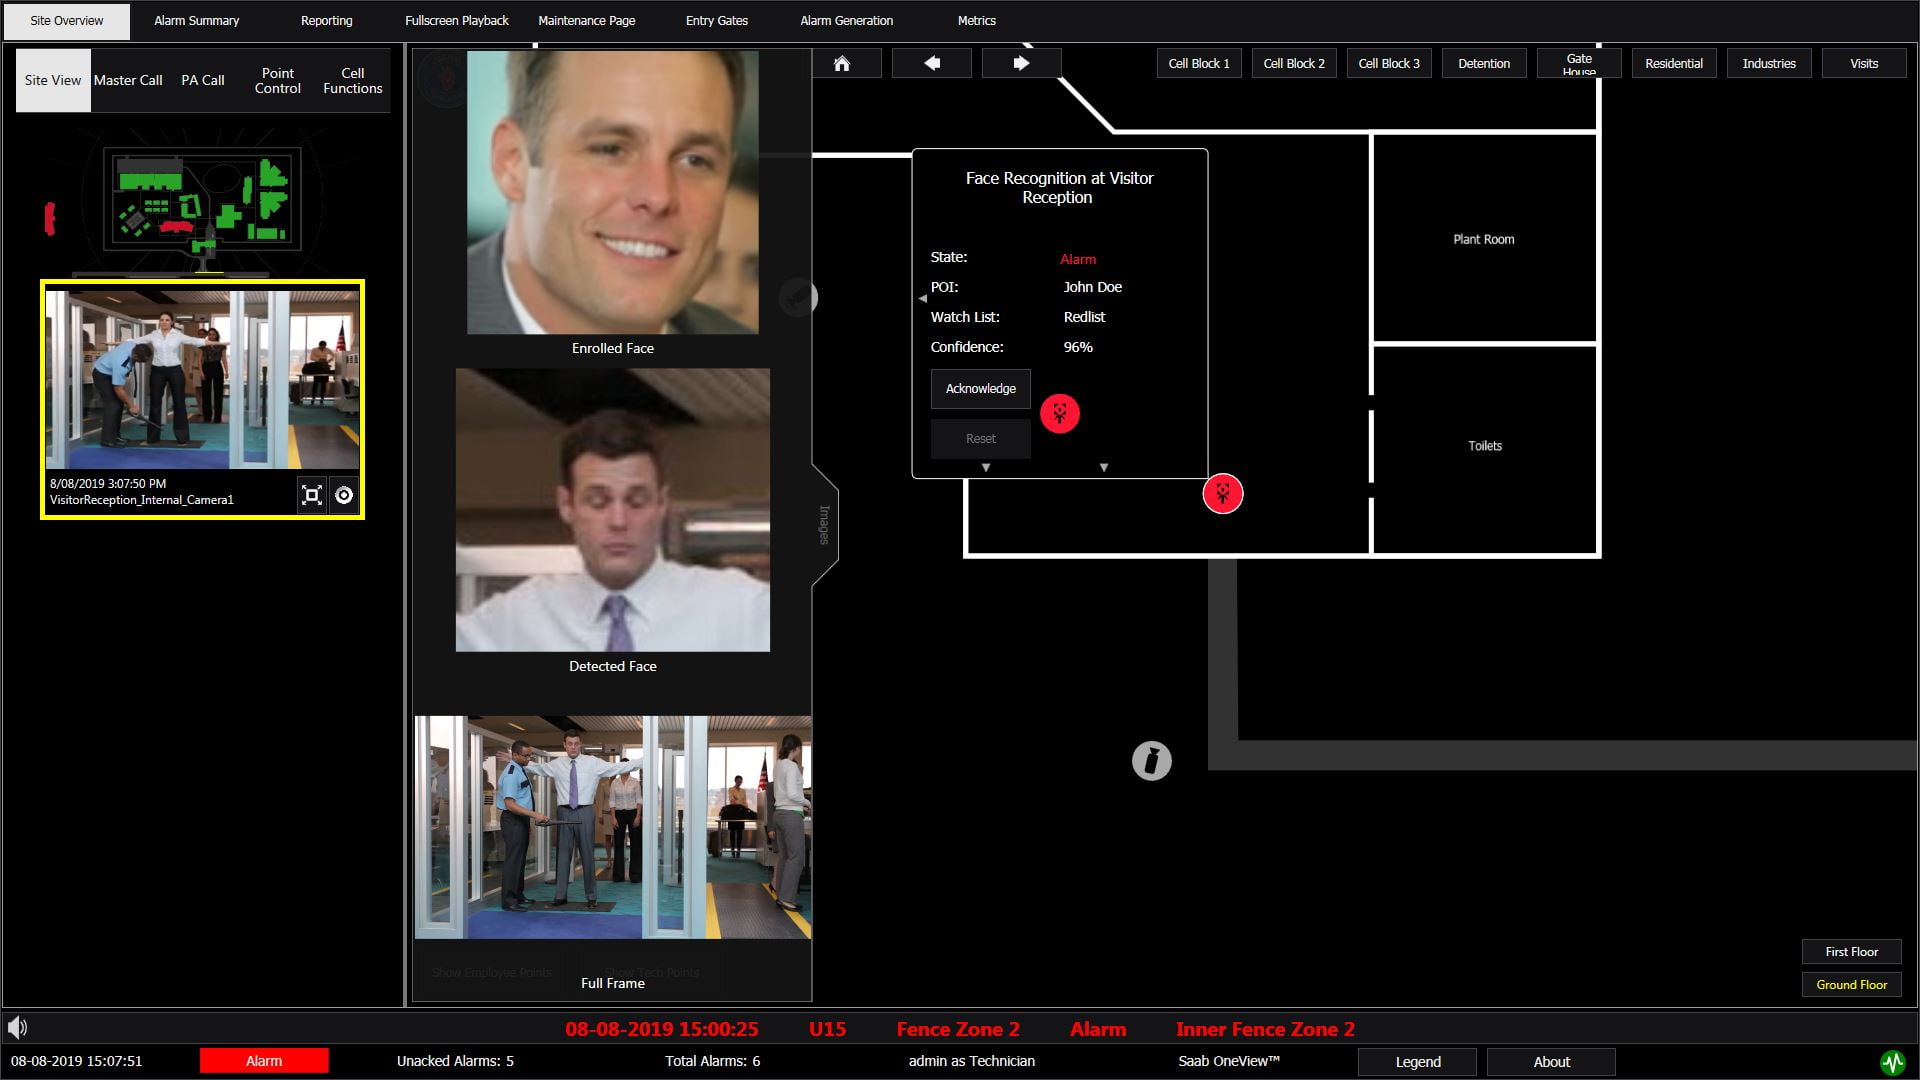Open the Legend button
The height and width of the screenshot is (1080, 1920).
click(x=1417, y=1062)
